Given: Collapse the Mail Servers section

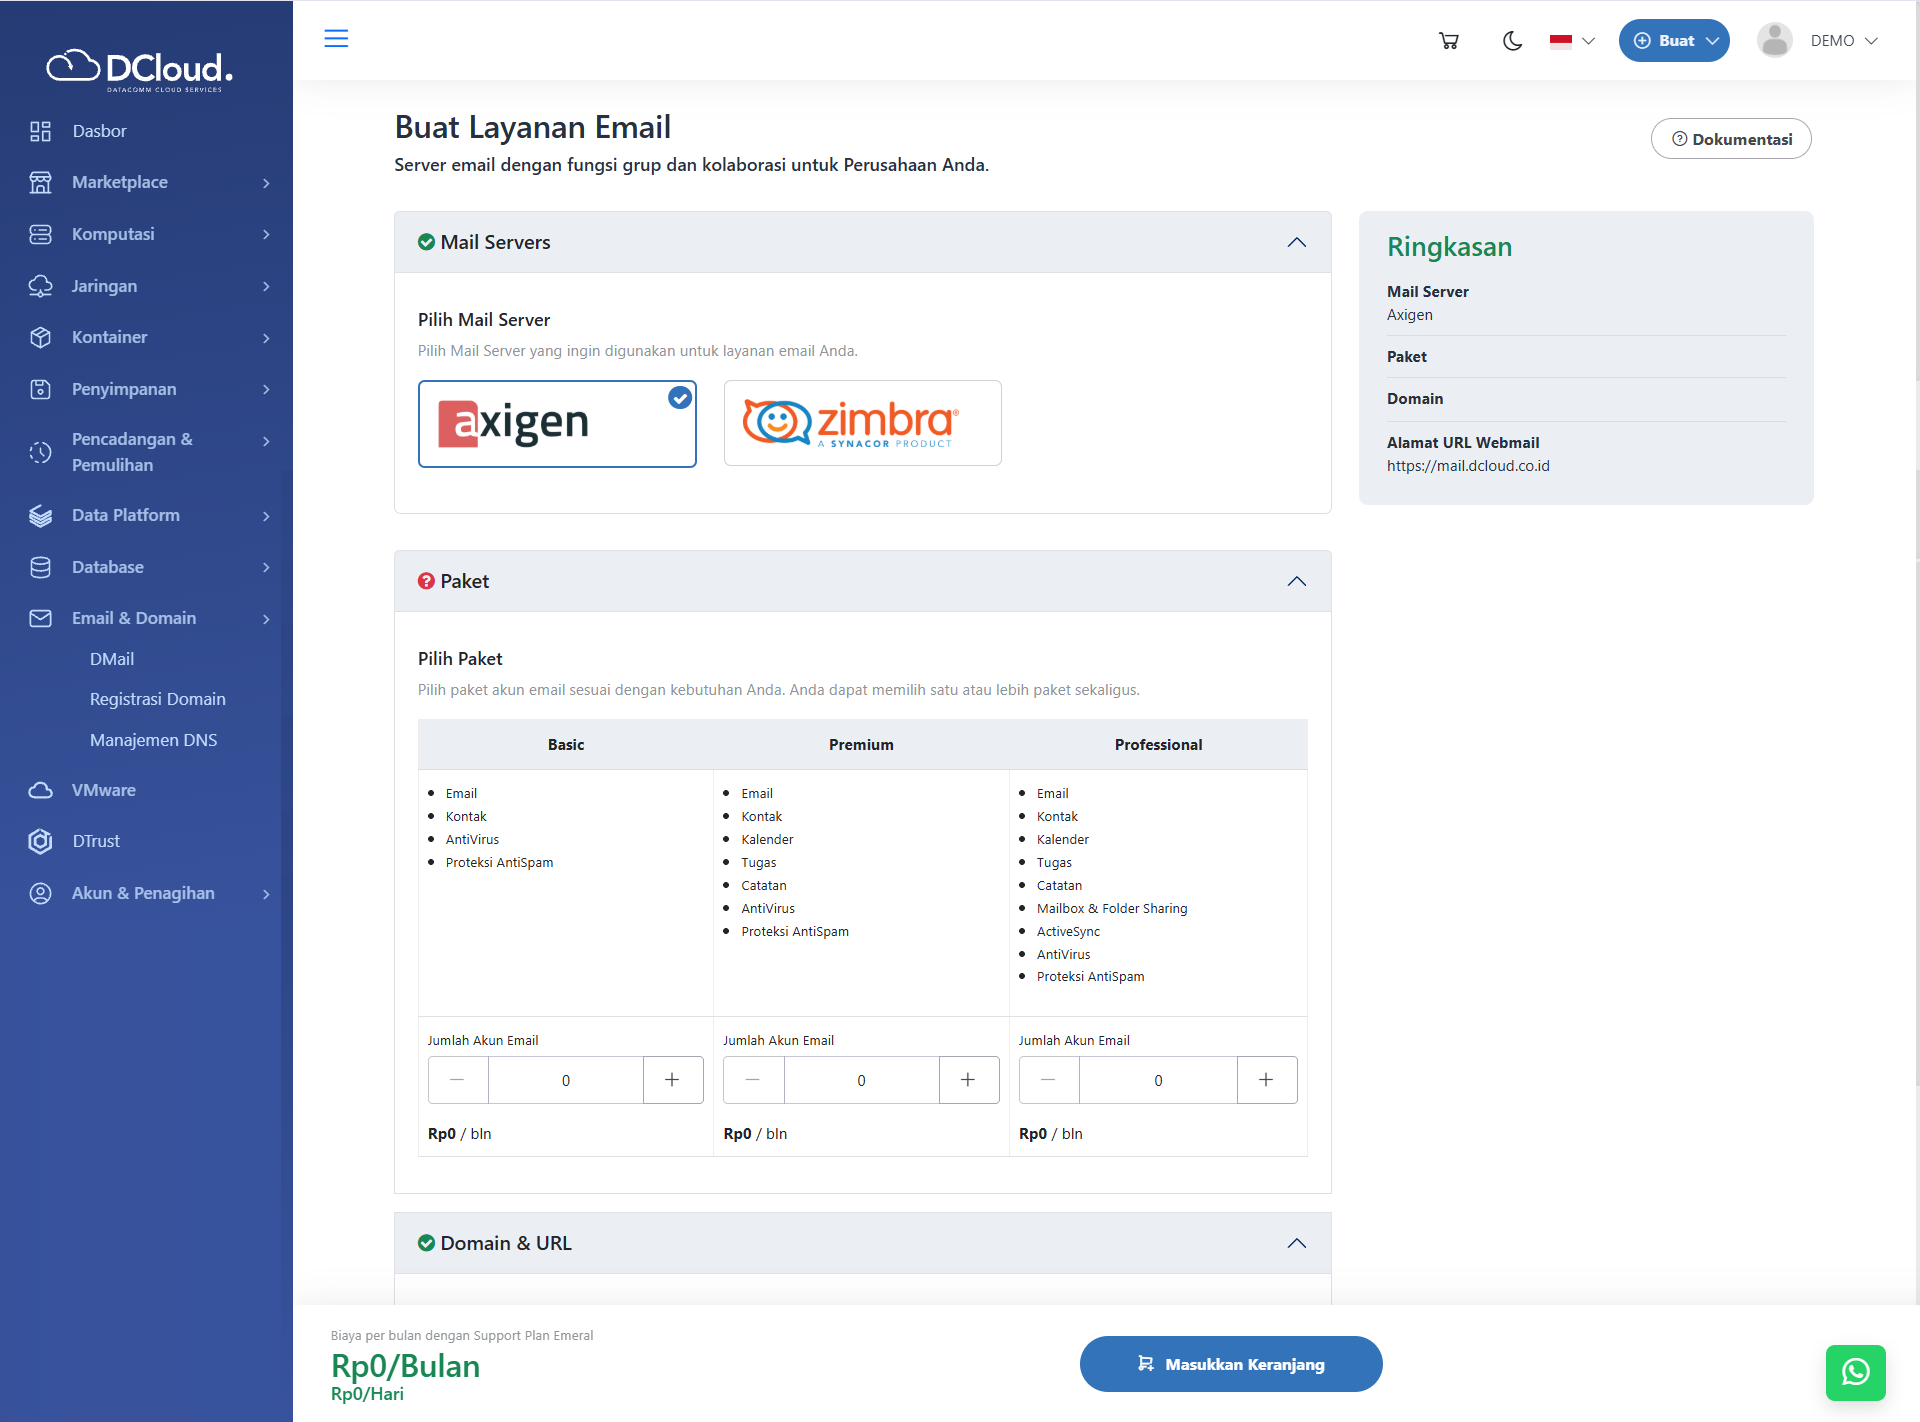Looking at the screenshot, I should tap(1296, 242).
